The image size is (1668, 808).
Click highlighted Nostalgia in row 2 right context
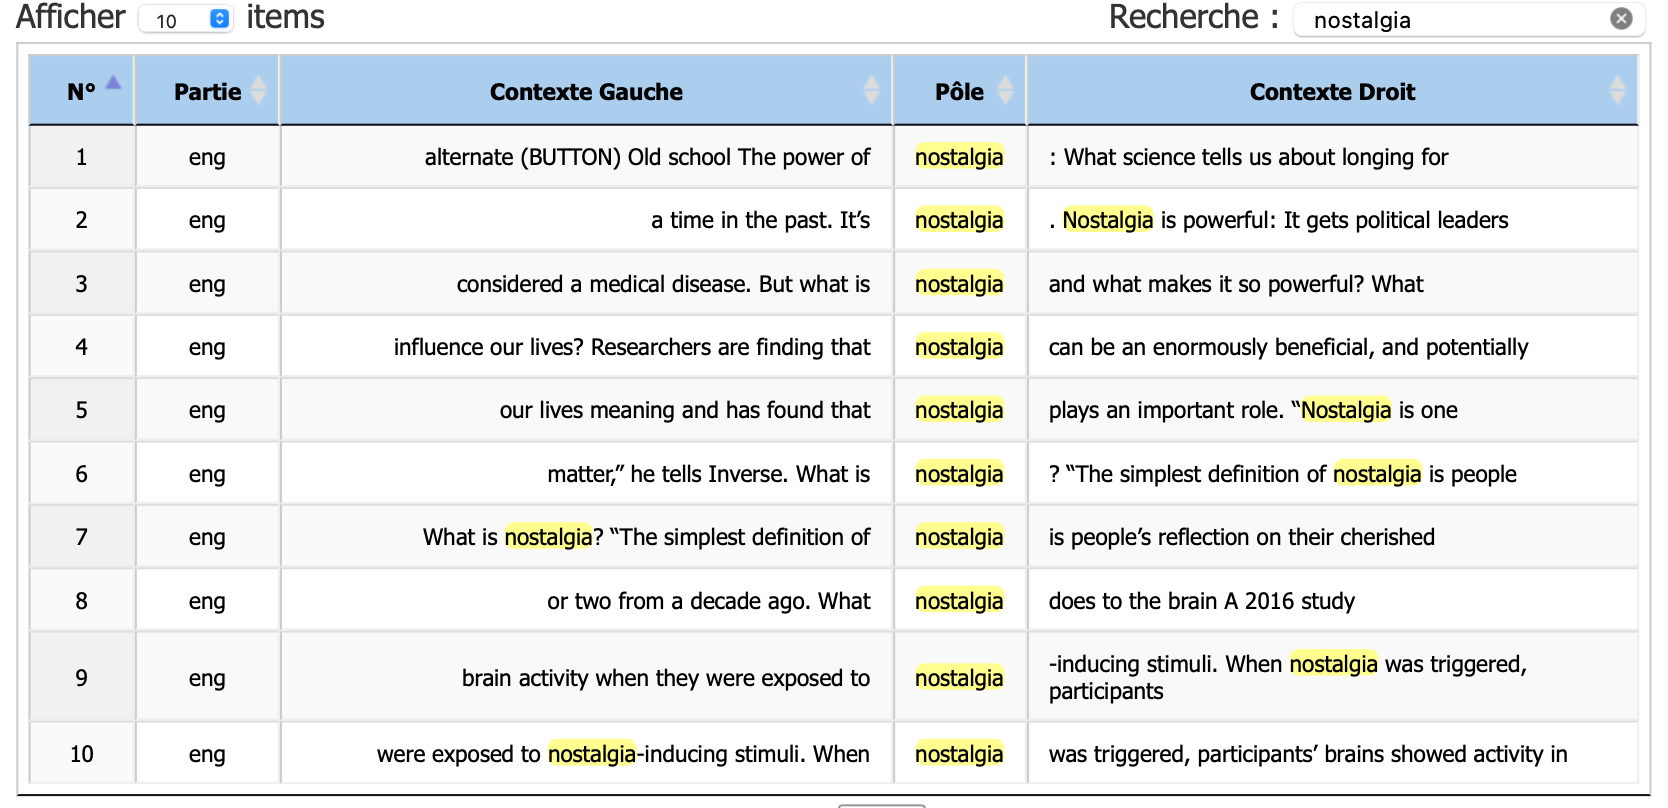click(x=1107, y=220)
